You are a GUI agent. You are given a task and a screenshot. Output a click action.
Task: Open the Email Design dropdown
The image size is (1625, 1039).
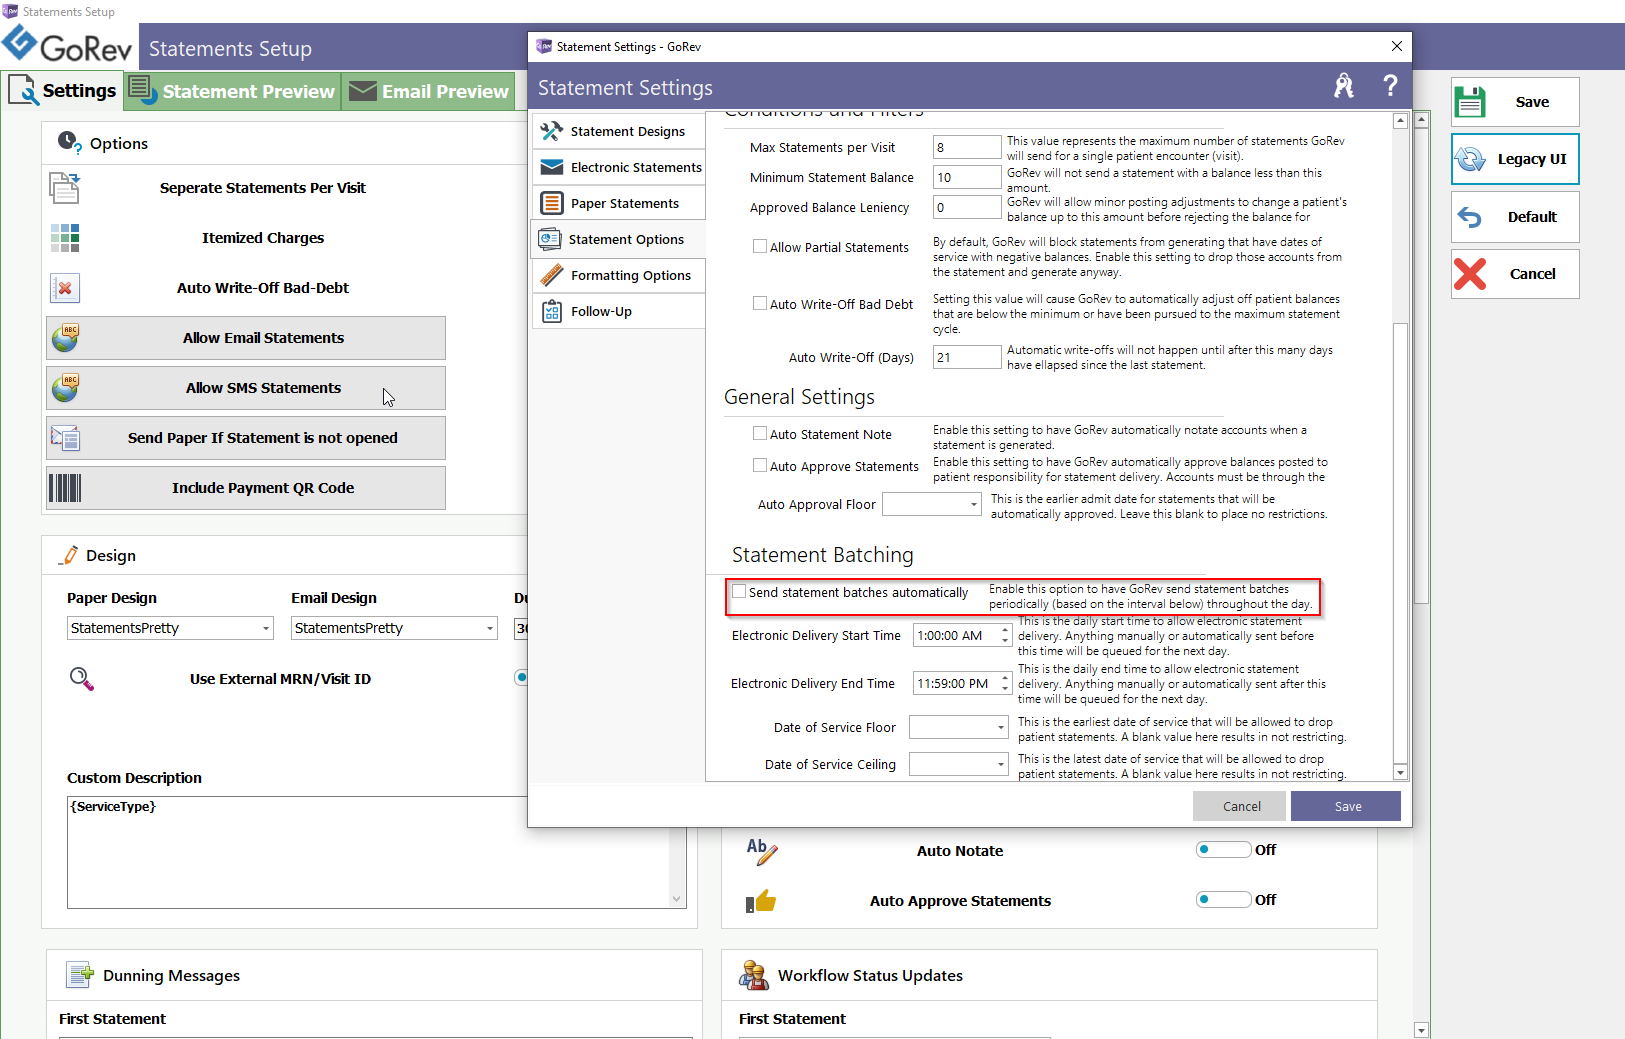(x=490, y=628)
